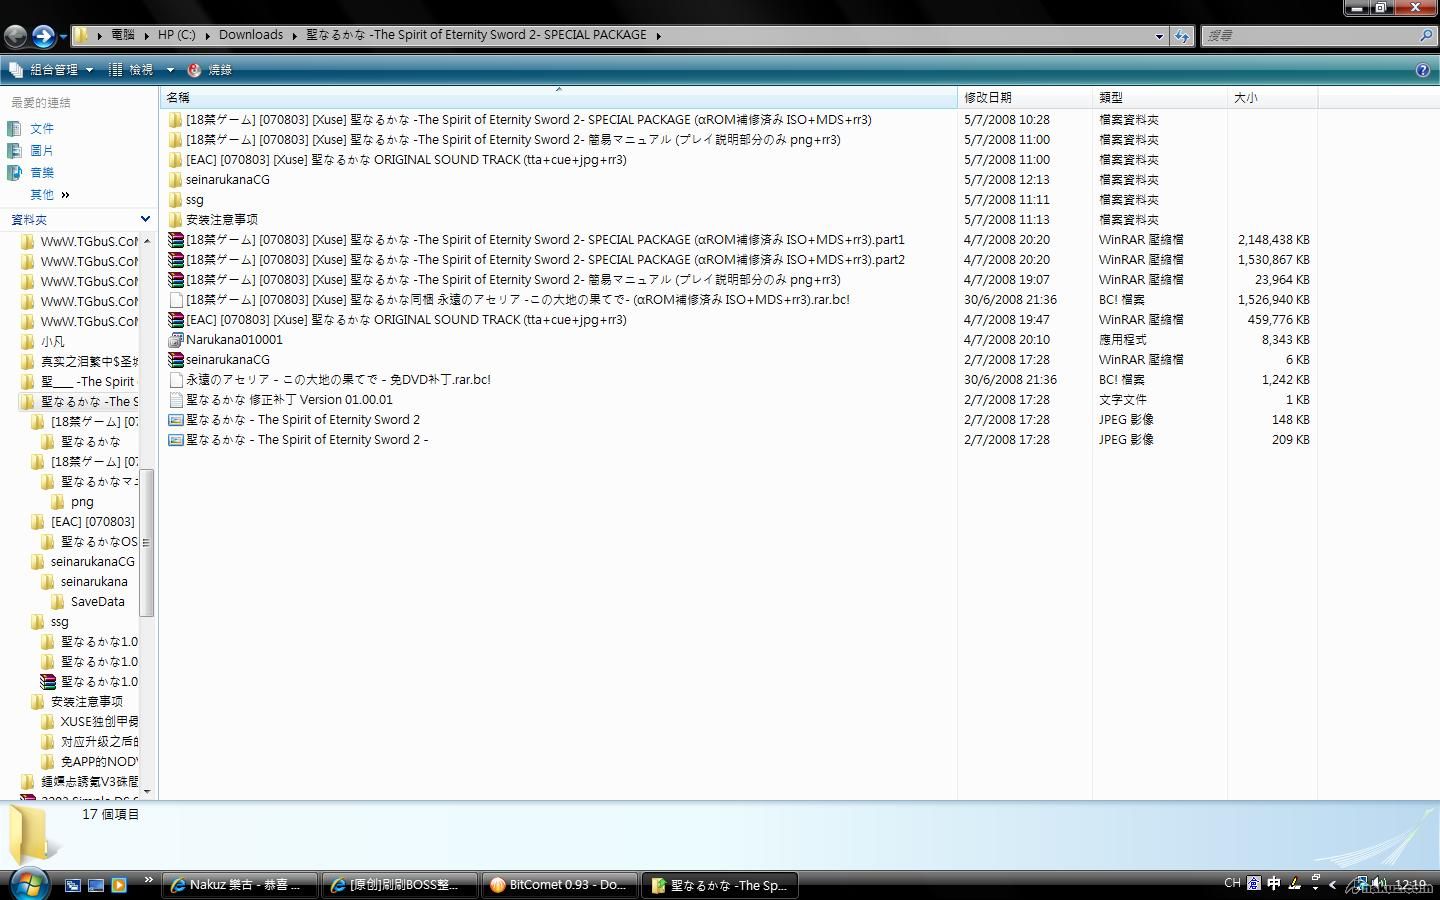Sort by 名稱 name column header
This screenshot has height=900, width=1440.
(558, 98)
